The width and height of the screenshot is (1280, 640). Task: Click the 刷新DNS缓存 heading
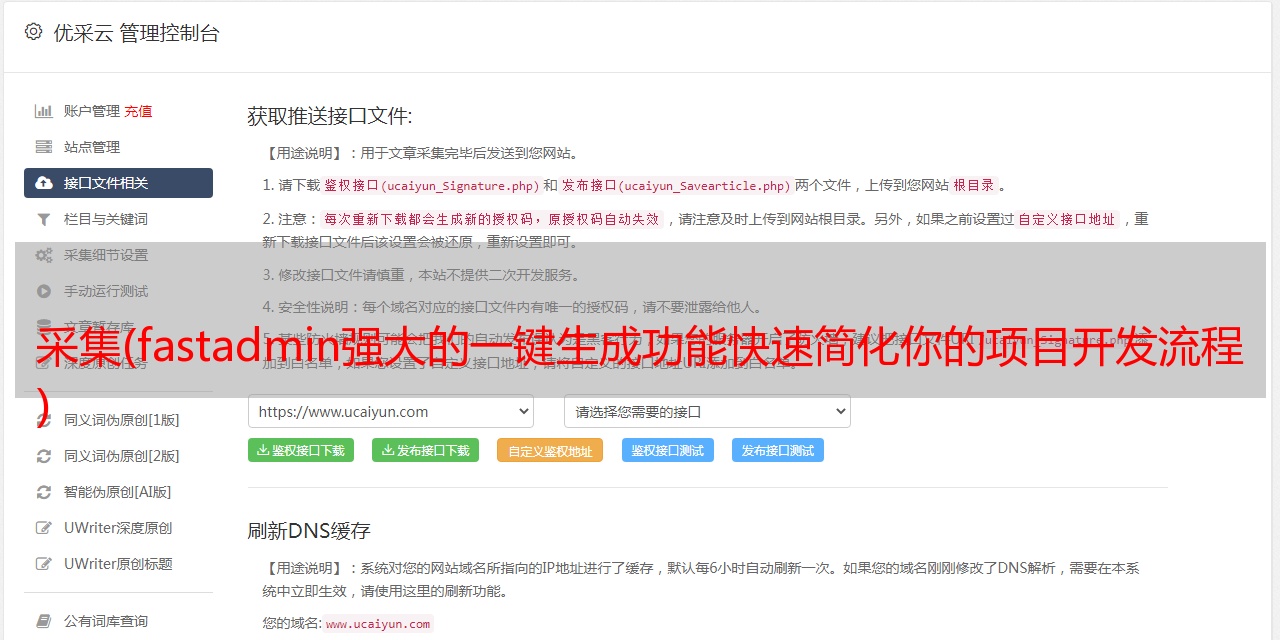pyautogui.click(x=309, y=530)
